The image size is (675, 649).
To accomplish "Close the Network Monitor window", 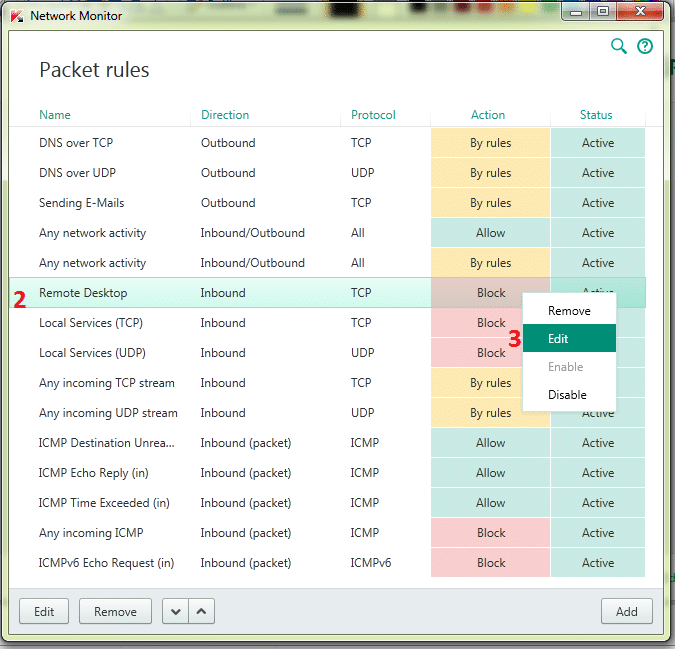I will [640, 12].
